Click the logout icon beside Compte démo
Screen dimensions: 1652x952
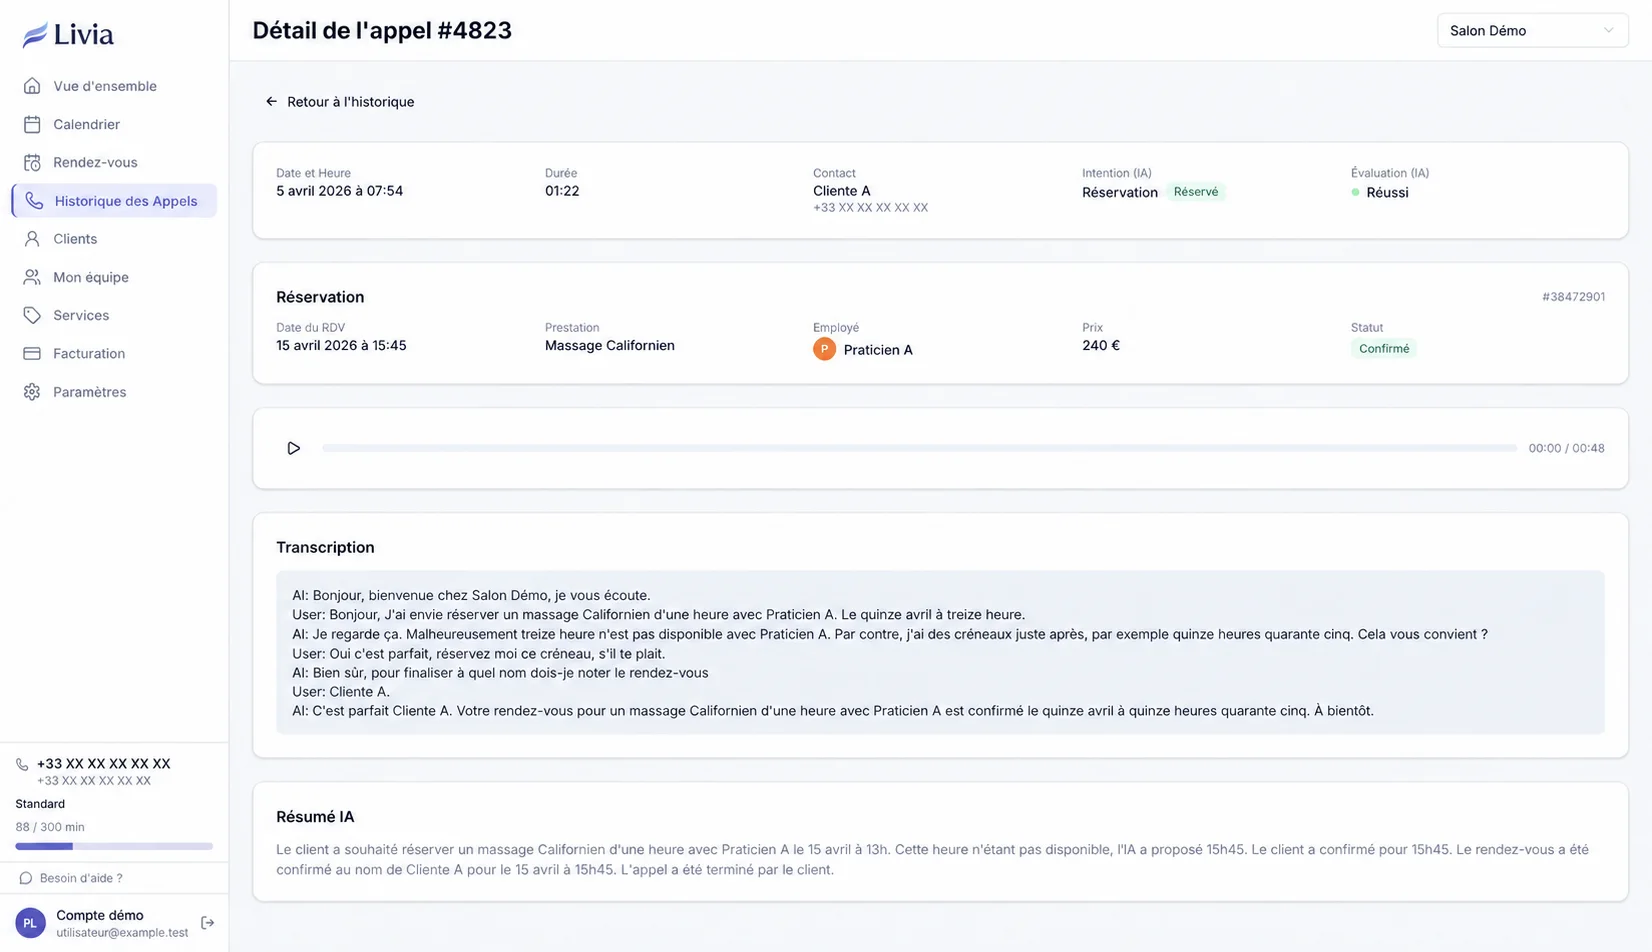click(207, 923)
